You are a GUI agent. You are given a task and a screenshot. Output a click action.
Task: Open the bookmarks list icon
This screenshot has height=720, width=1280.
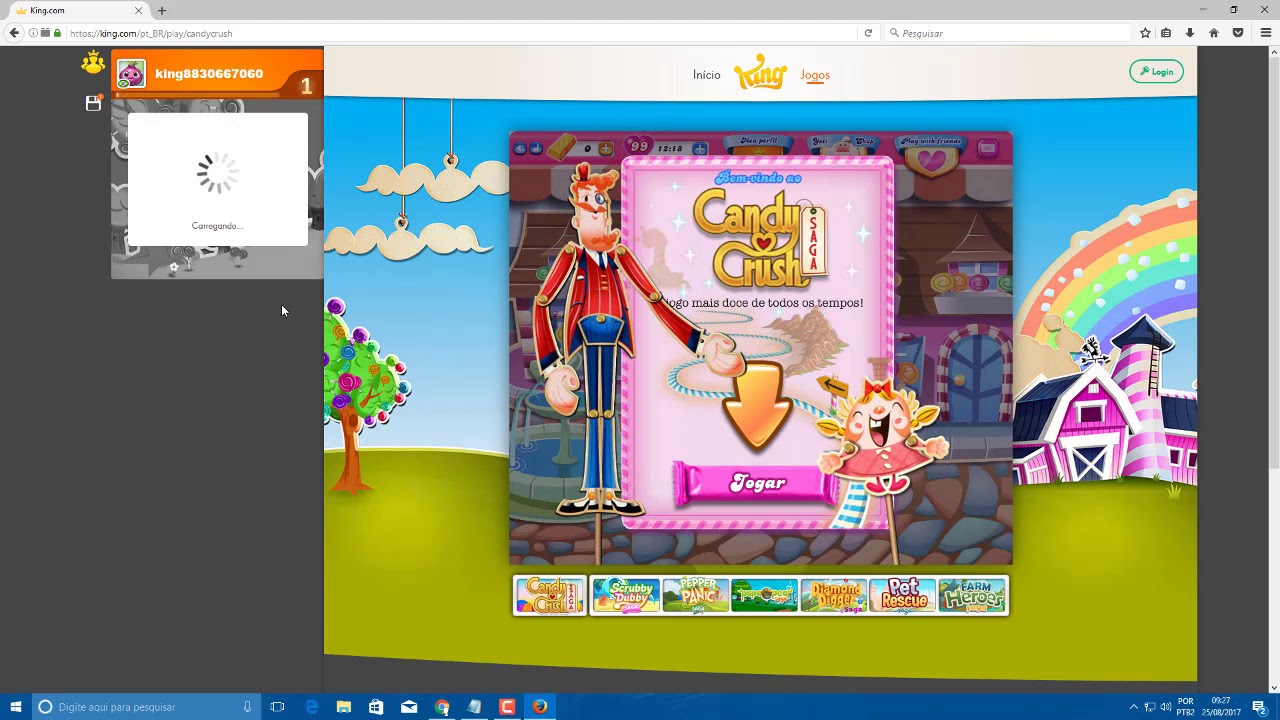1166,33
